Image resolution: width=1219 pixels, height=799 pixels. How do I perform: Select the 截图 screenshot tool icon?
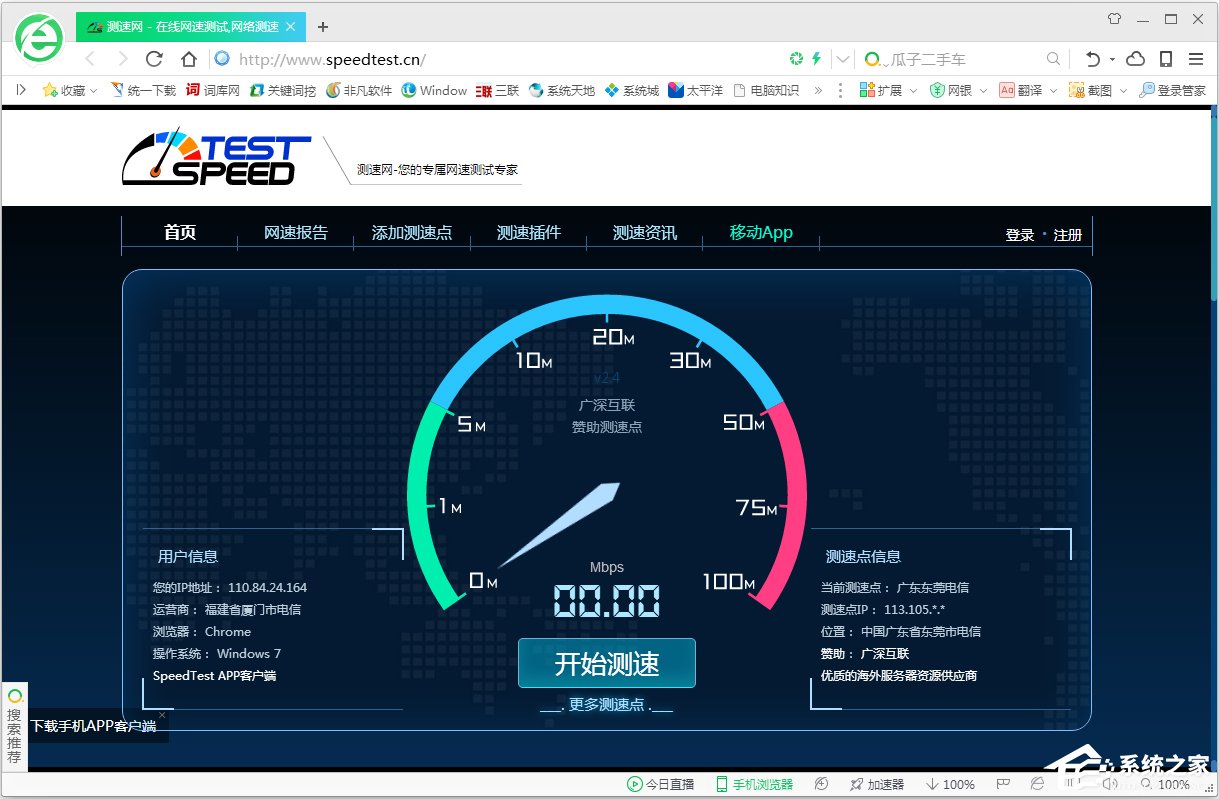click(x=1075, y=90)
